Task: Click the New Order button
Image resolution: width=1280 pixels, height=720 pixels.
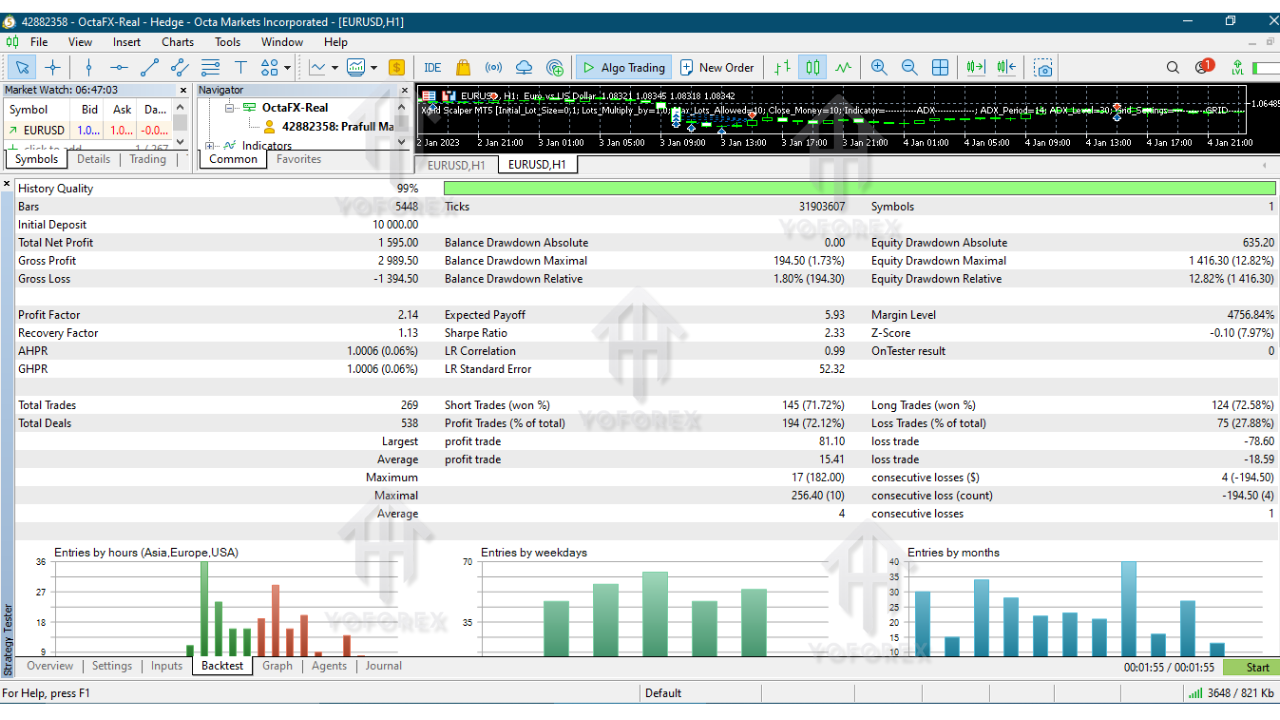Action: pos(717,67)
